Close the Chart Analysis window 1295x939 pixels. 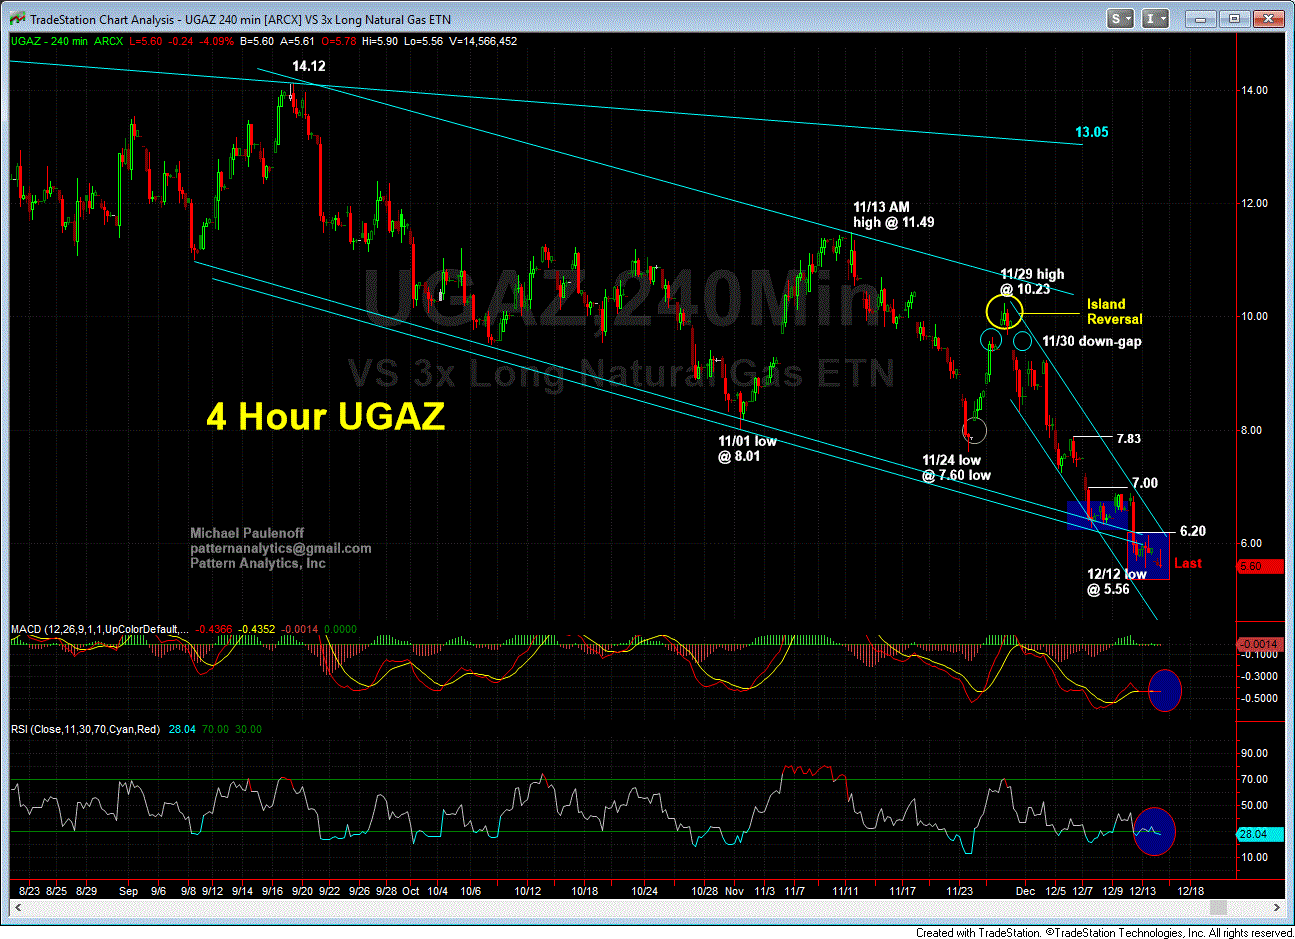(x=1269, y=19)
